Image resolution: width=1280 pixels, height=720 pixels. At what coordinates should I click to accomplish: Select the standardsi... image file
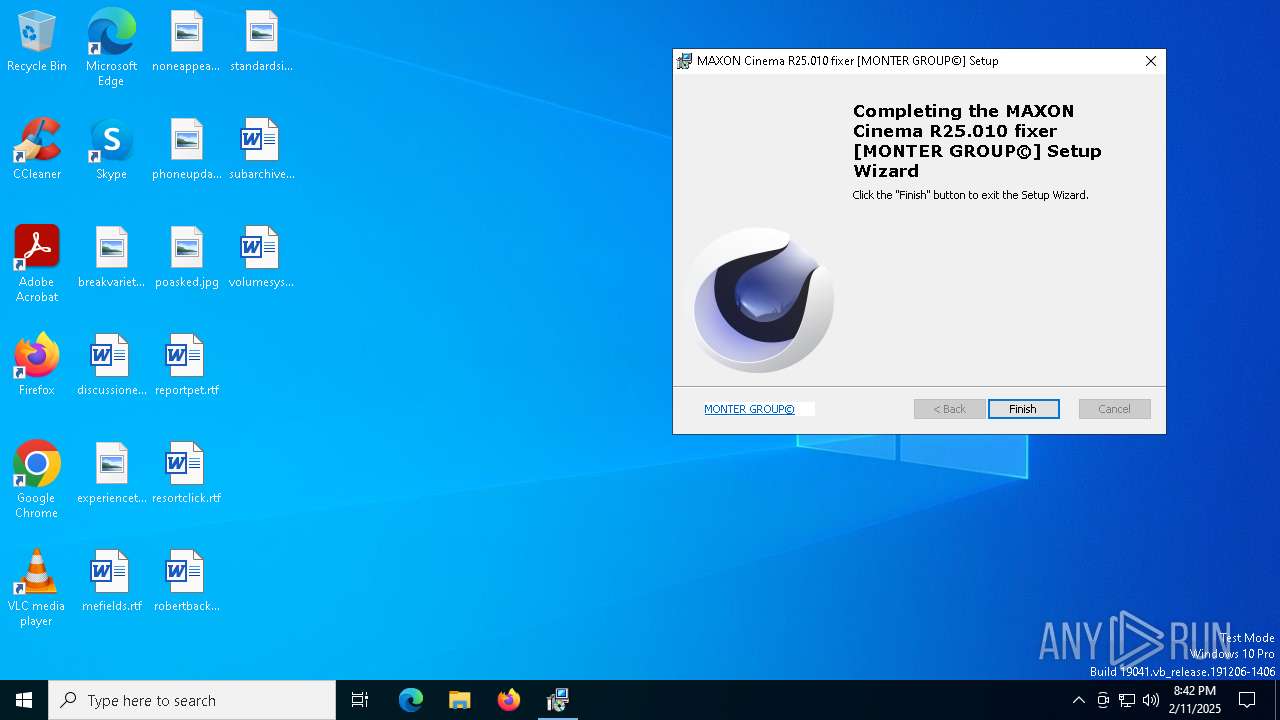click(x=261, y=42)
